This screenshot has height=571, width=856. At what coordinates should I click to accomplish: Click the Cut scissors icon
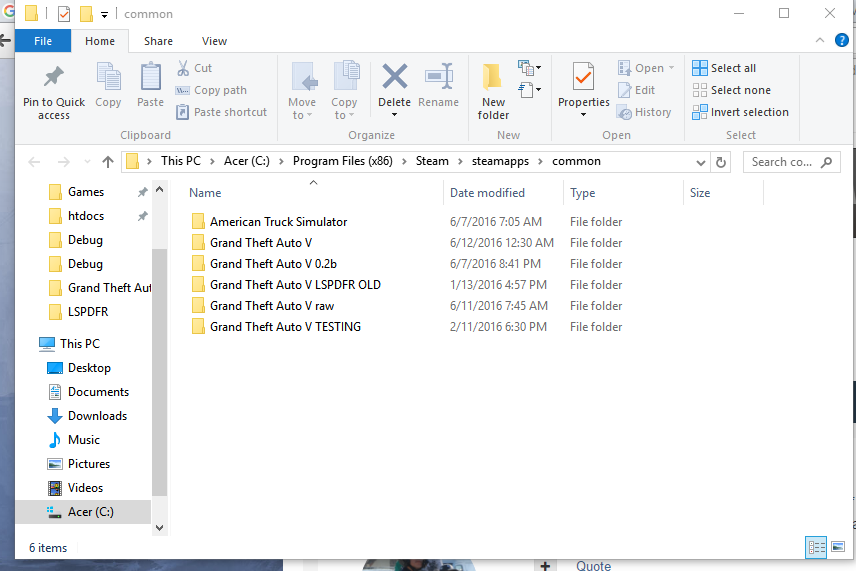pos(183,68)
